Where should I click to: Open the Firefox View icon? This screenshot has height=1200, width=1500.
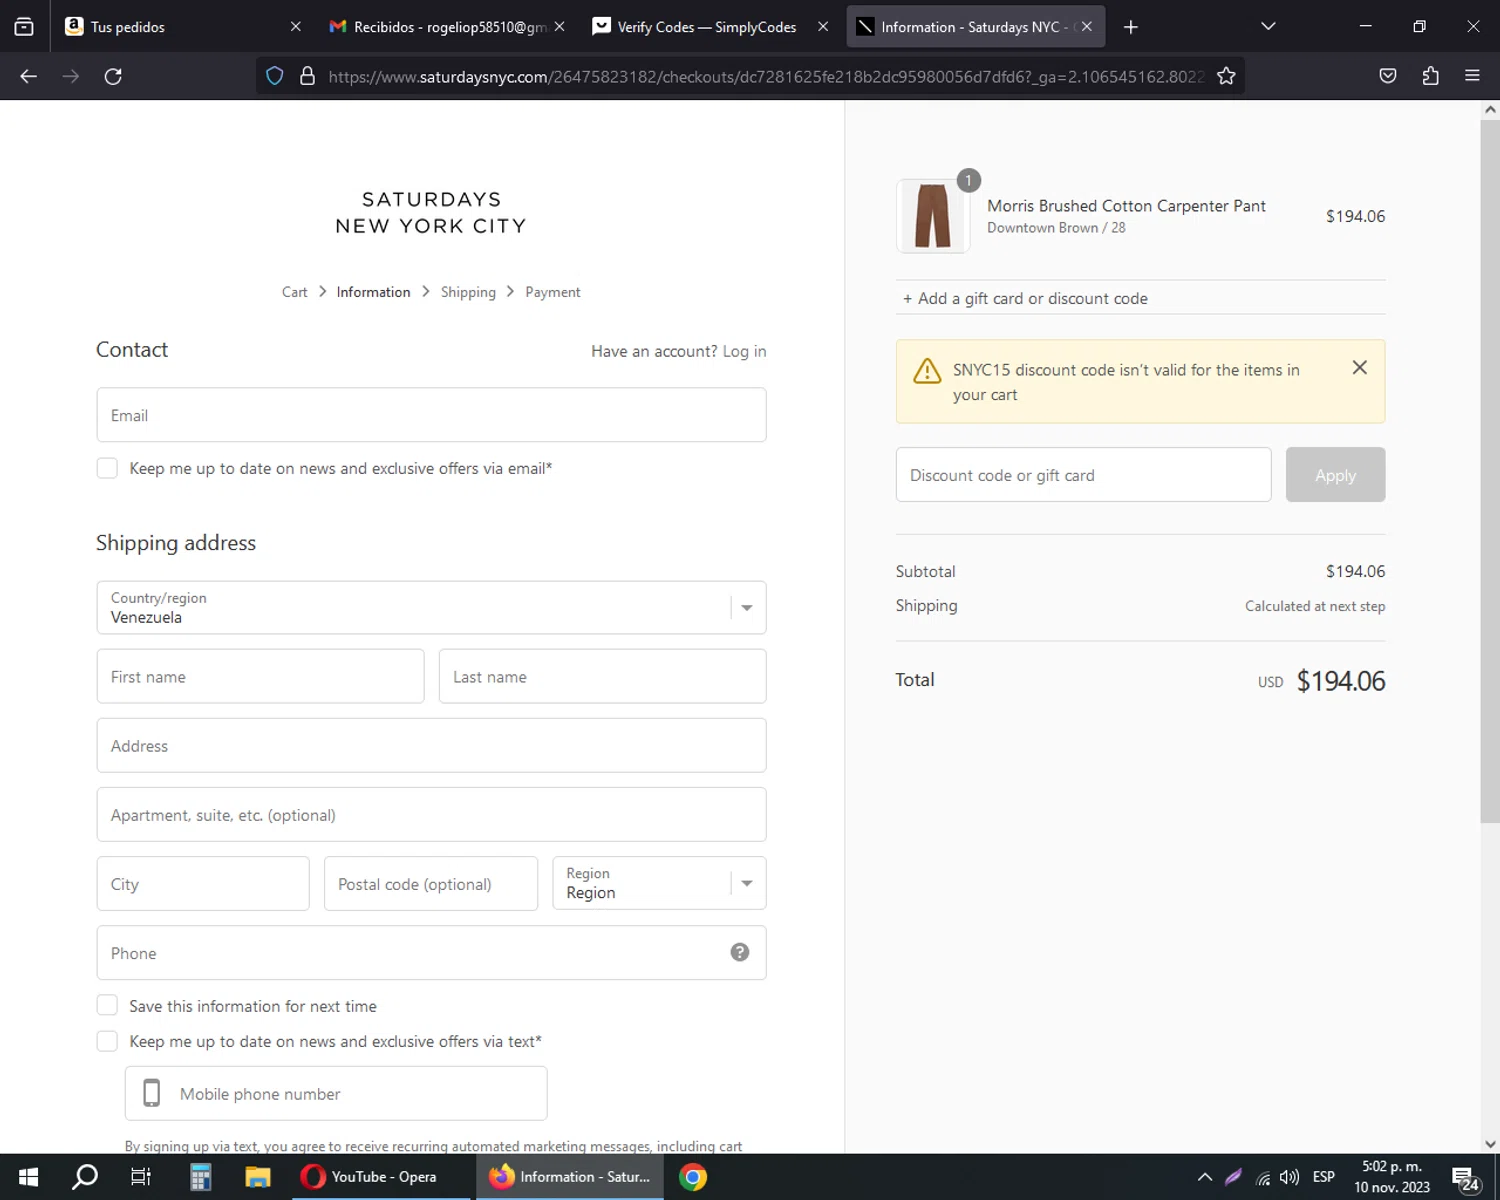pos(24,27)
